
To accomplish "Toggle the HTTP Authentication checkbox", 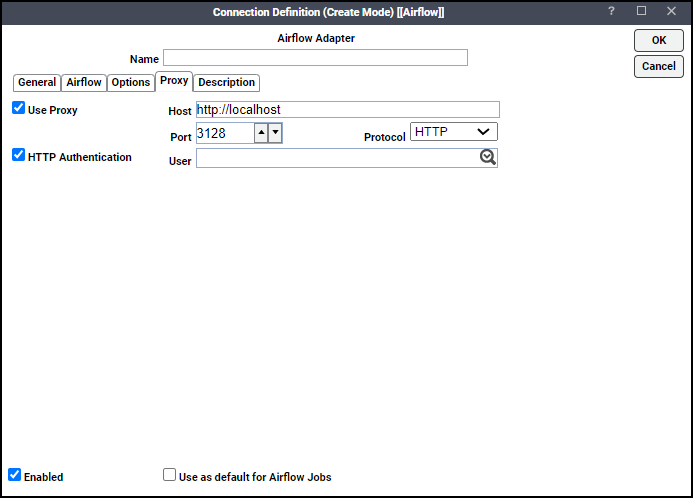I will pyautogui.click(x=19, y=155).
